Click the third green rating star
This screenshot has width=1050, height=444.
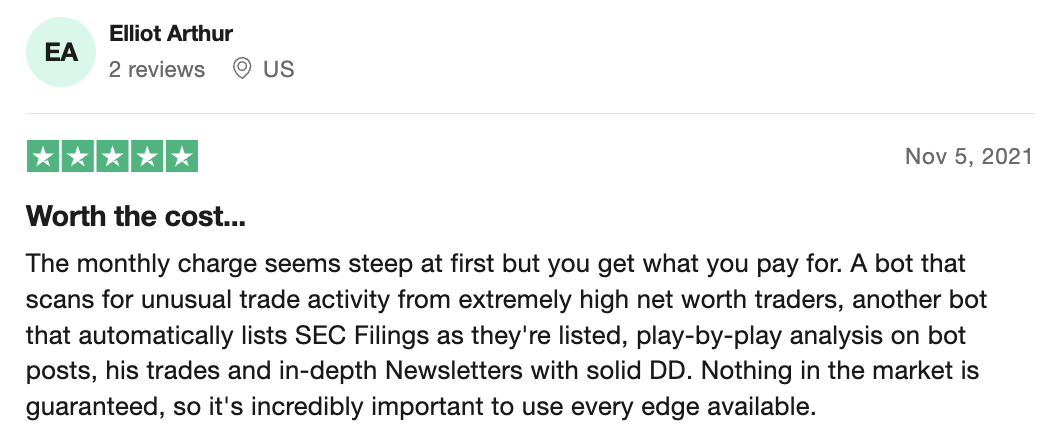click(112, 157)
